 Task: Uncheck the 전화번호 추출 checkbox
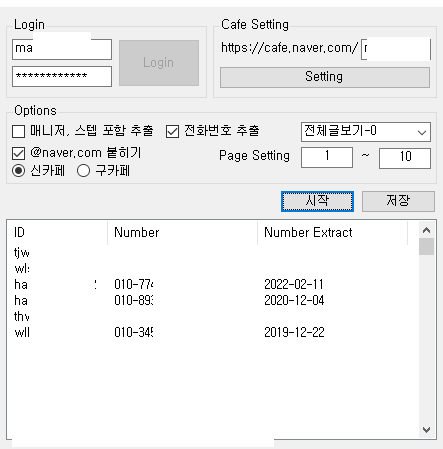[172, 131]
